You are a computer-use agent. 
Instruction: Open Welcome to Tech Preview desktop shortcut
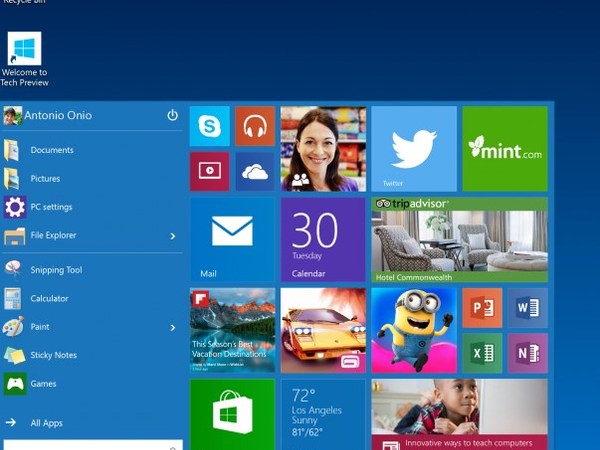tap(24, 59)
